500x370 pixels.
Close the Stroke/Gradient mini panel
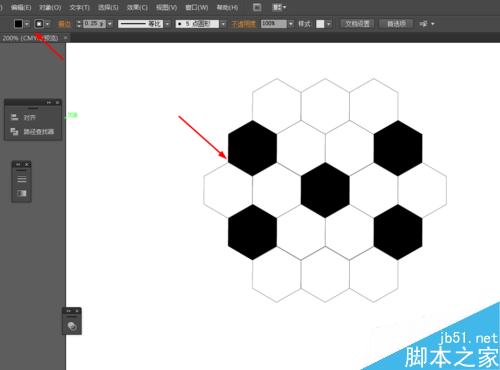pyautogui.click(x=27, y=164)
